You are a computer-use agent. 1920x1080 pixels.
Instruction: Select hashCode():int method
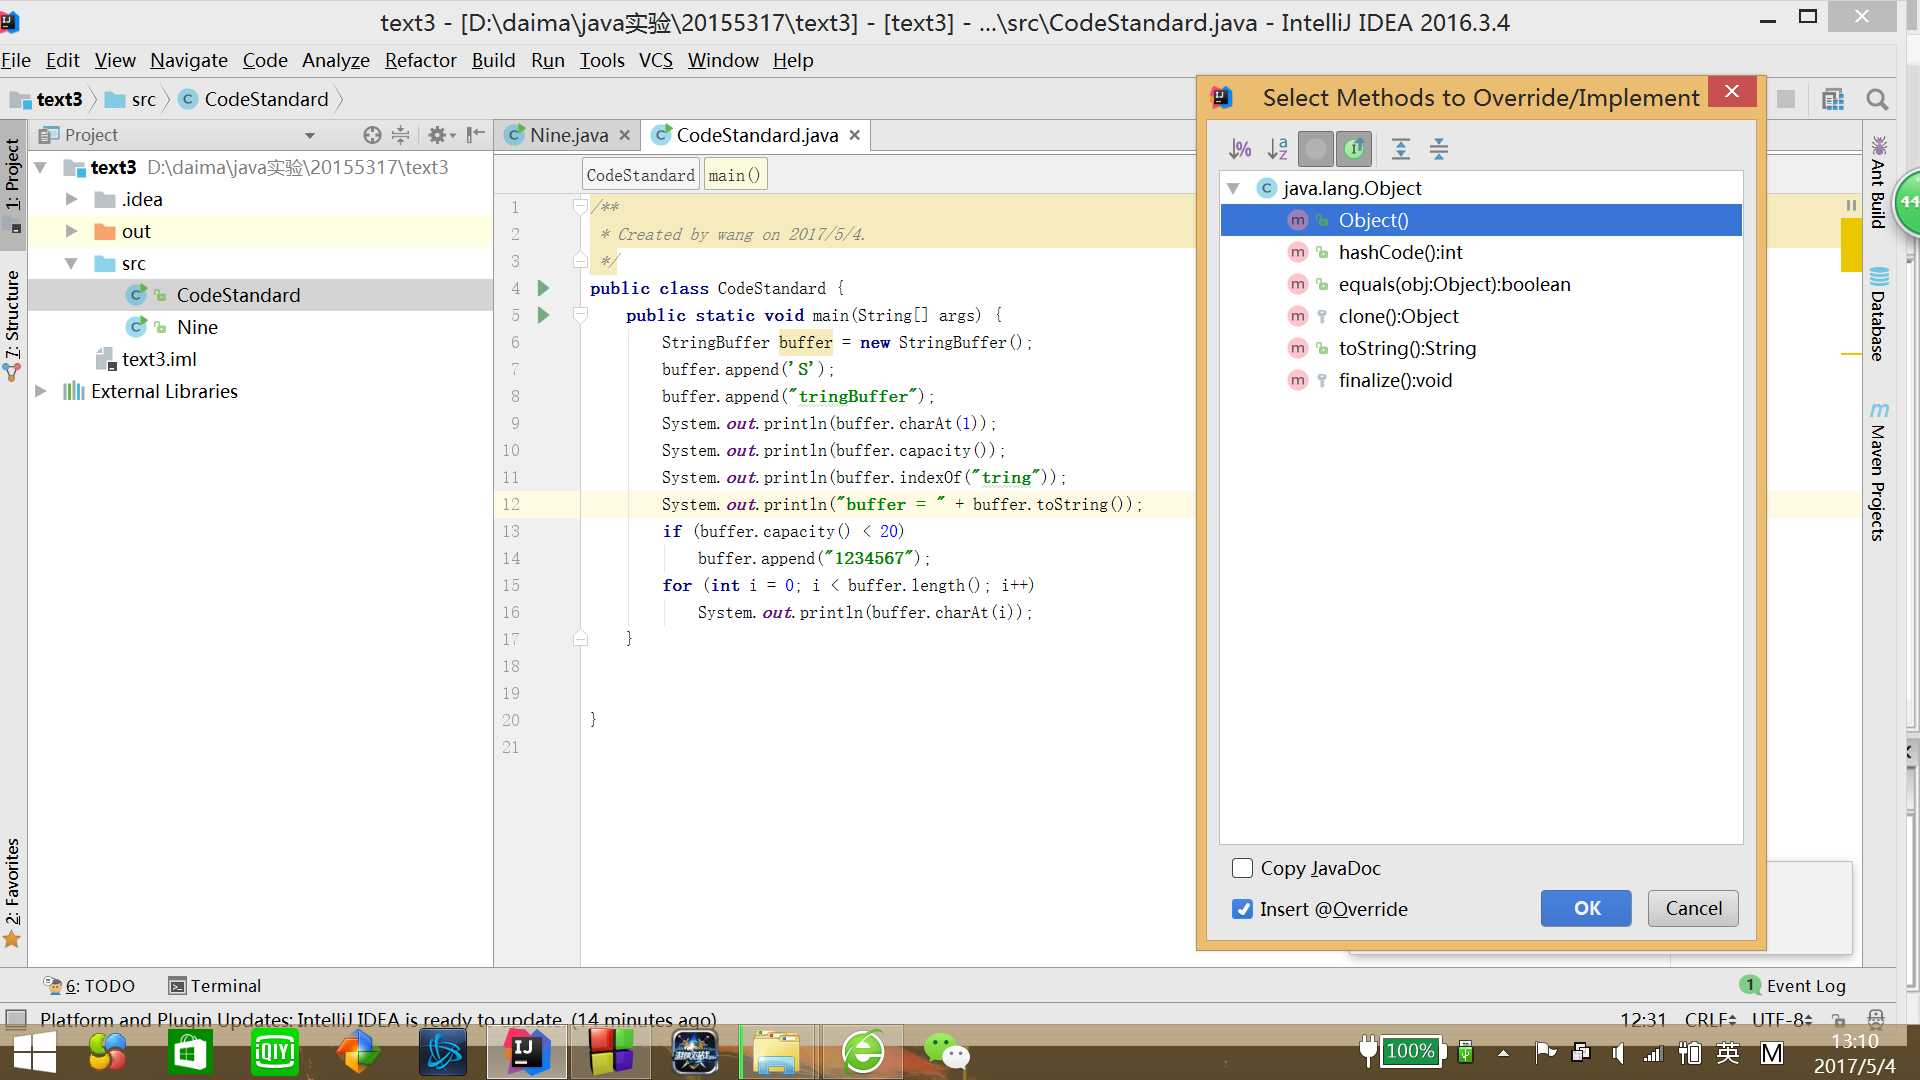[x=1481, y=252]
